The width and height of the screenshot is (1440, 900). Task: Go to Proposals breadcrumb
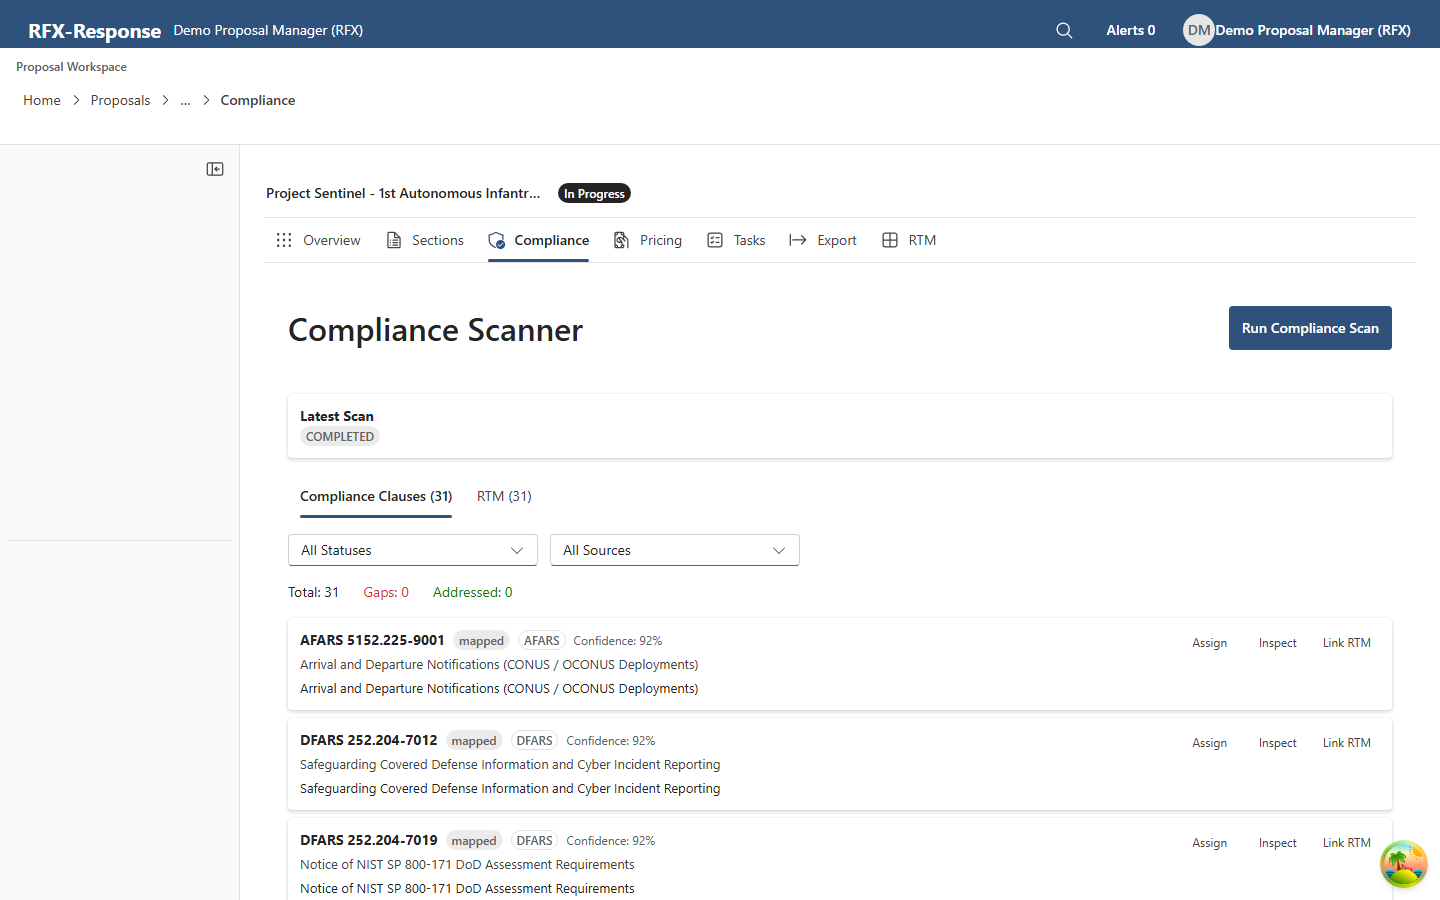[120, 100]
